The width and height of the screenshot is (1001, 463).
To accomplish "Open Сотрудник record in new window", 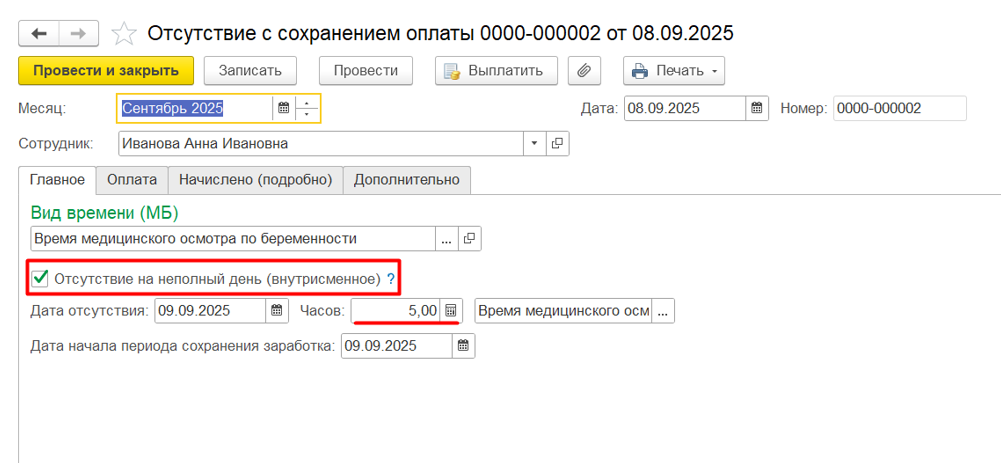I will click(x=558, y=144).
